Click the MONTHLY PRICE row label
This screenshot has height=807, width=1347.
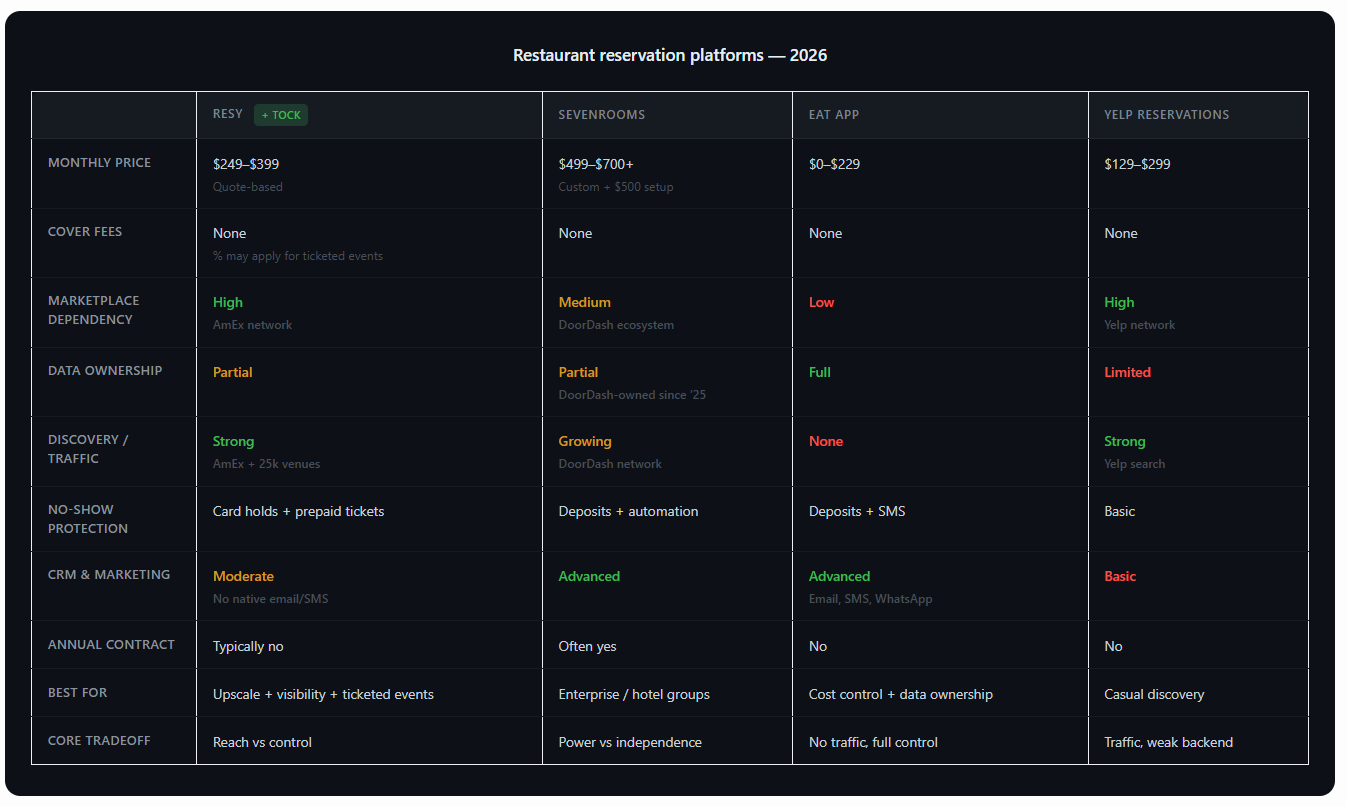click(100, 163)
